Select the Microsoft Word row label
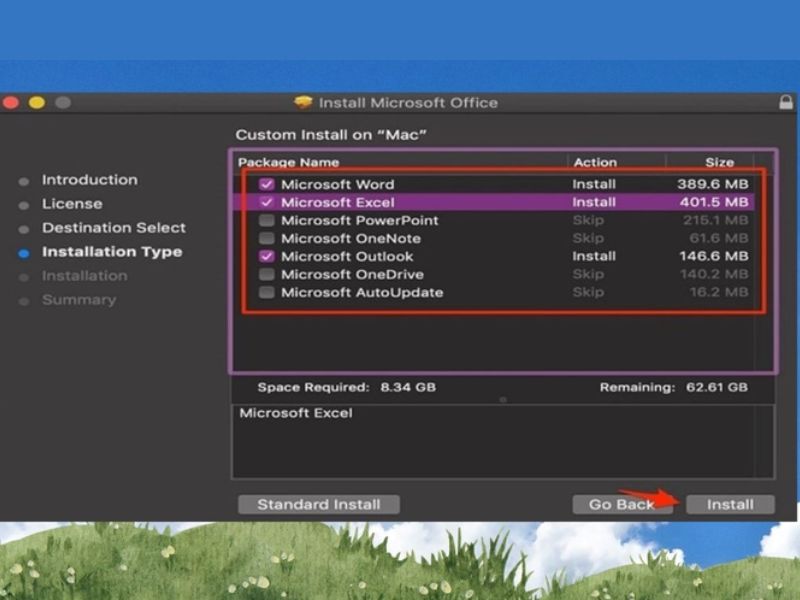 point(337,184)
